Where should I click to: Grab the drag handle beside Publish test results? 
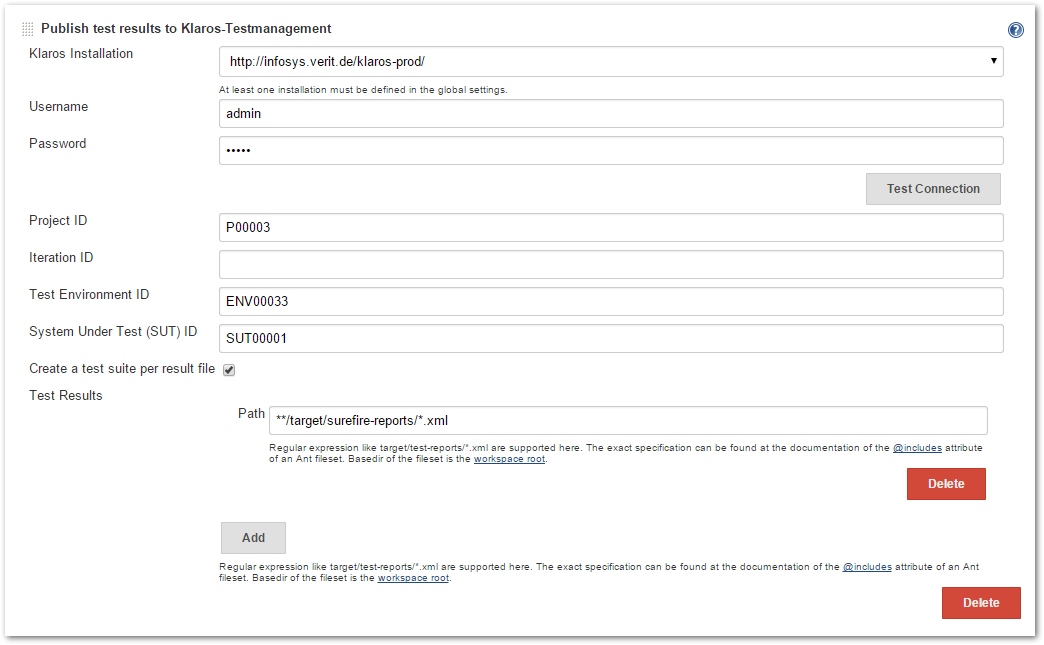(x=27, y=29)
